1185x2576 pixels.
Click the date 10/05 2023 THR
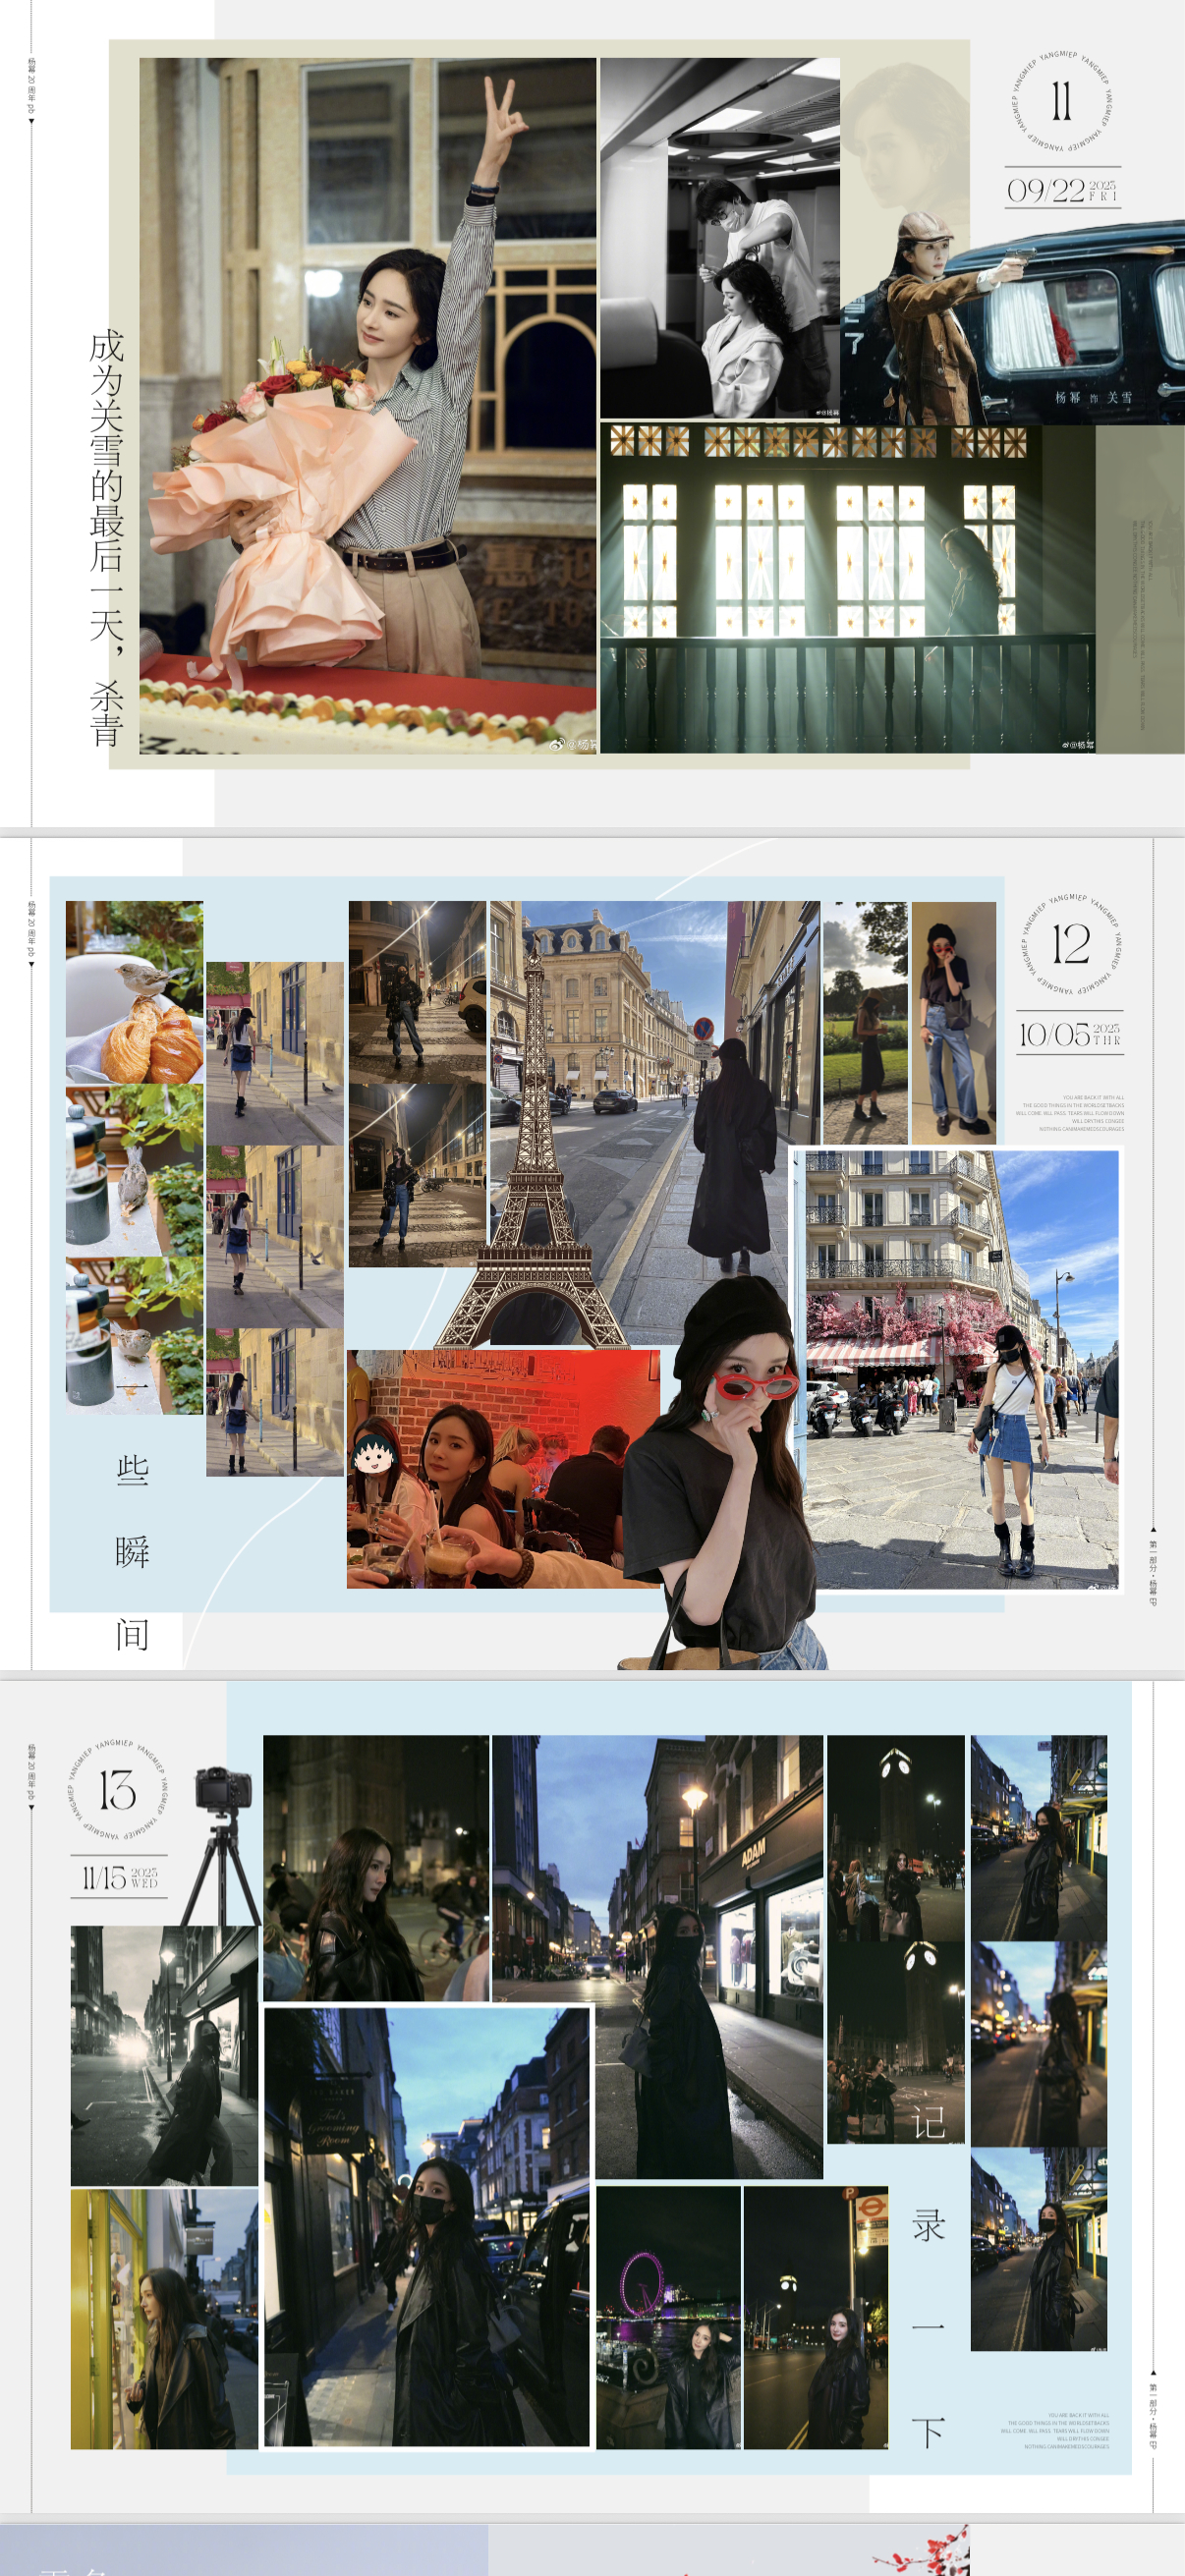pos(1070,1034)
